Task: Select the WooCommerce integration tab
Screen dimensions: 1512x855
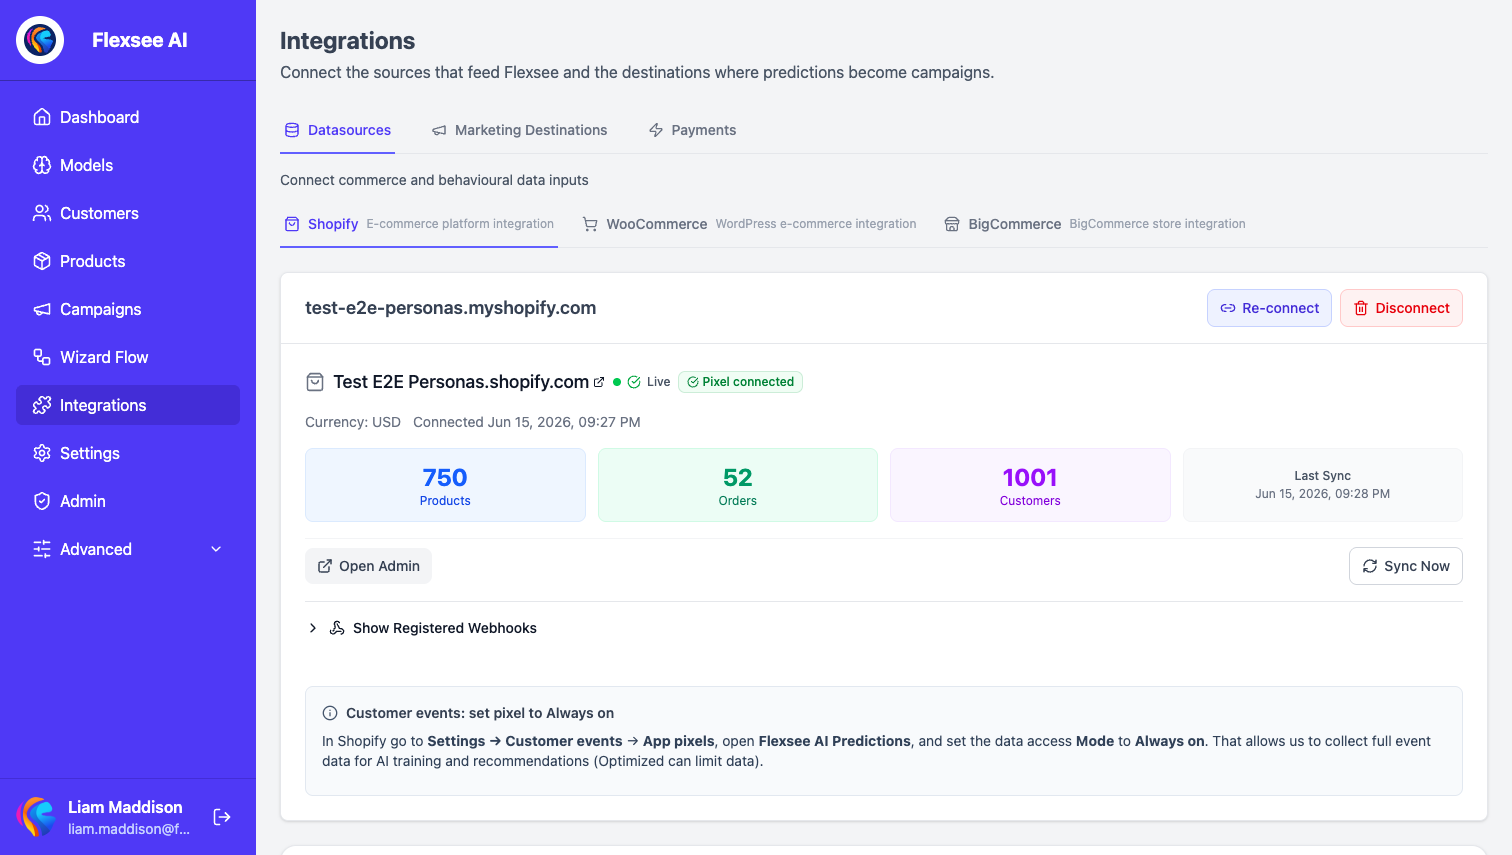Action: (x=749, y=224)
